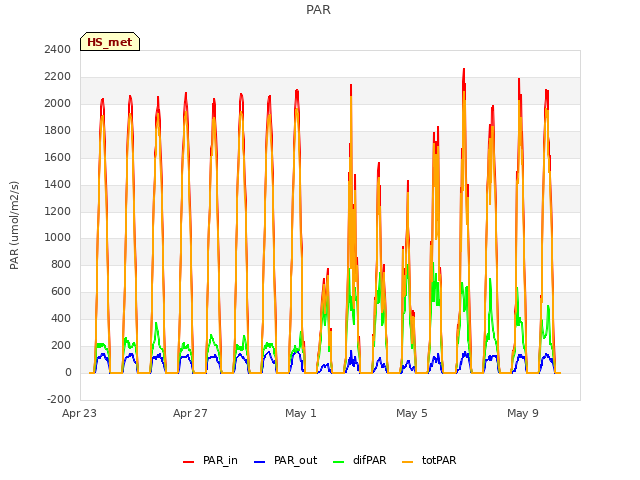Click the Apr 23 x-axis tick label

pyautogui.click(x=79, y=413)
